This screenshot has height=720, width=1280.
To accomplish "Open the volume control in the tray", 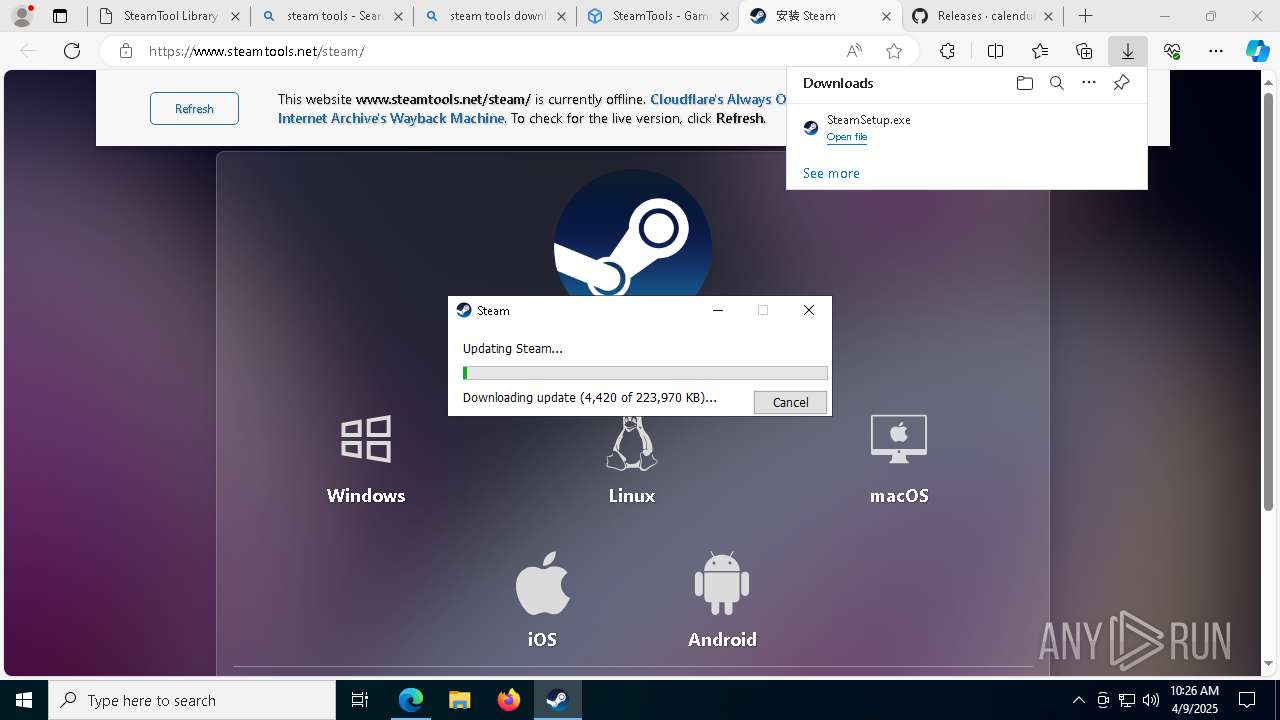I will (x=1151, y=700).
